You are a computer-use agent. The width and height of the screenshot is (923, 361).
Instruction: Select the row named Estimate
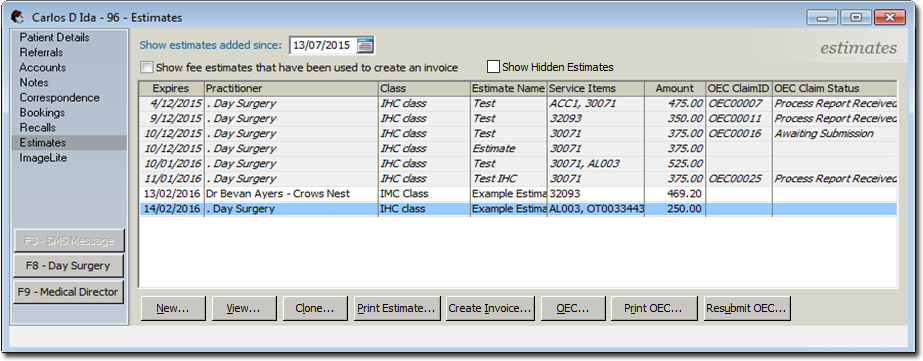518,148
